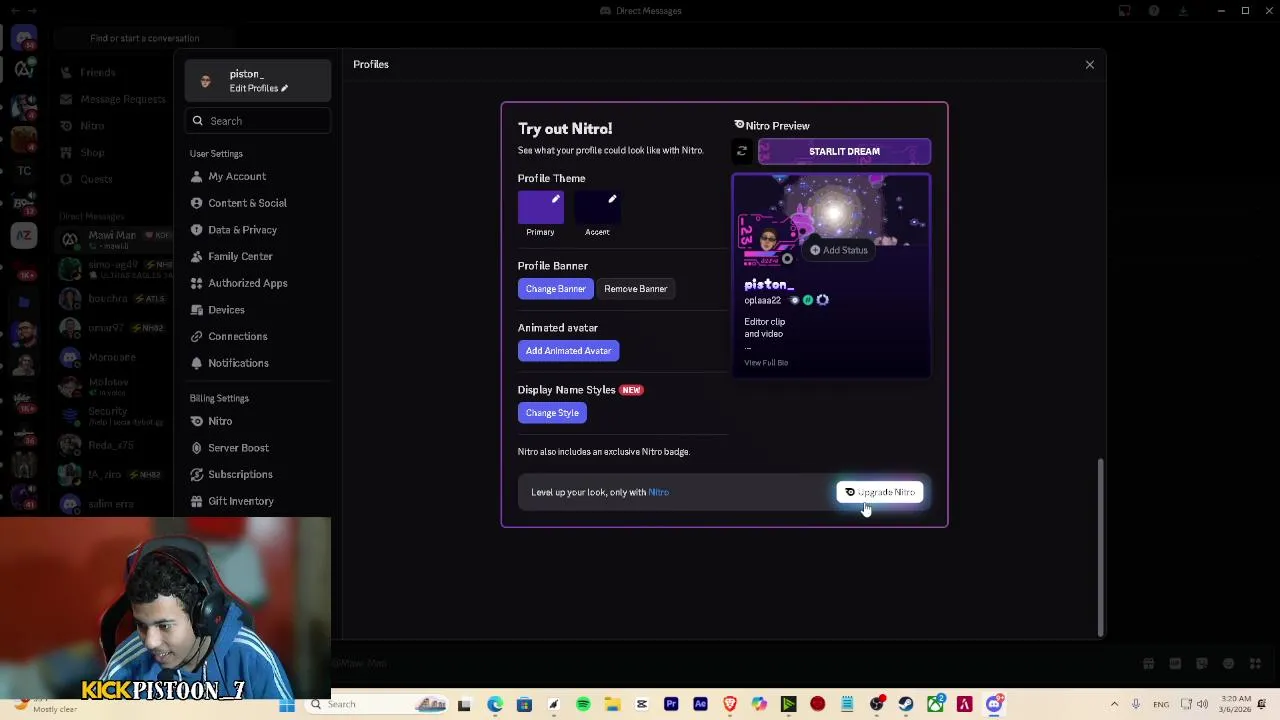Open Family Center settings
The image size is (1280, 720).
click(x=257, y=257)
